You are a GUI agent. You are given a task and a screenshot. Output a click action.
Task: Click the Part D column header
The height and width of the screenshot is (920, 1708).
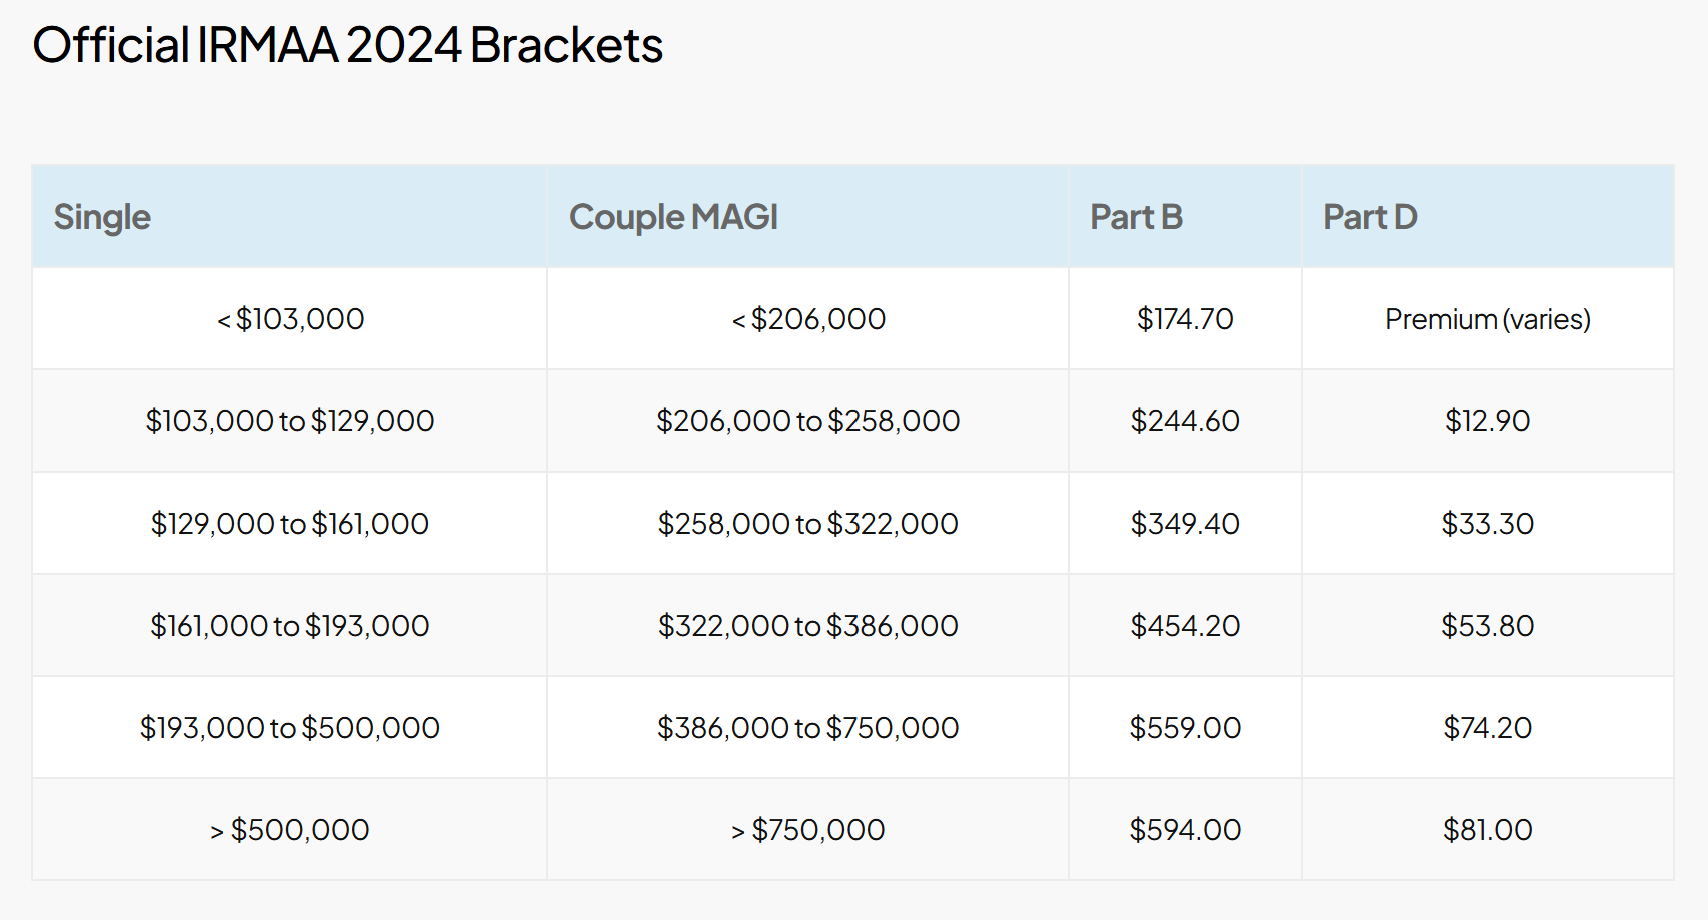1370,217
